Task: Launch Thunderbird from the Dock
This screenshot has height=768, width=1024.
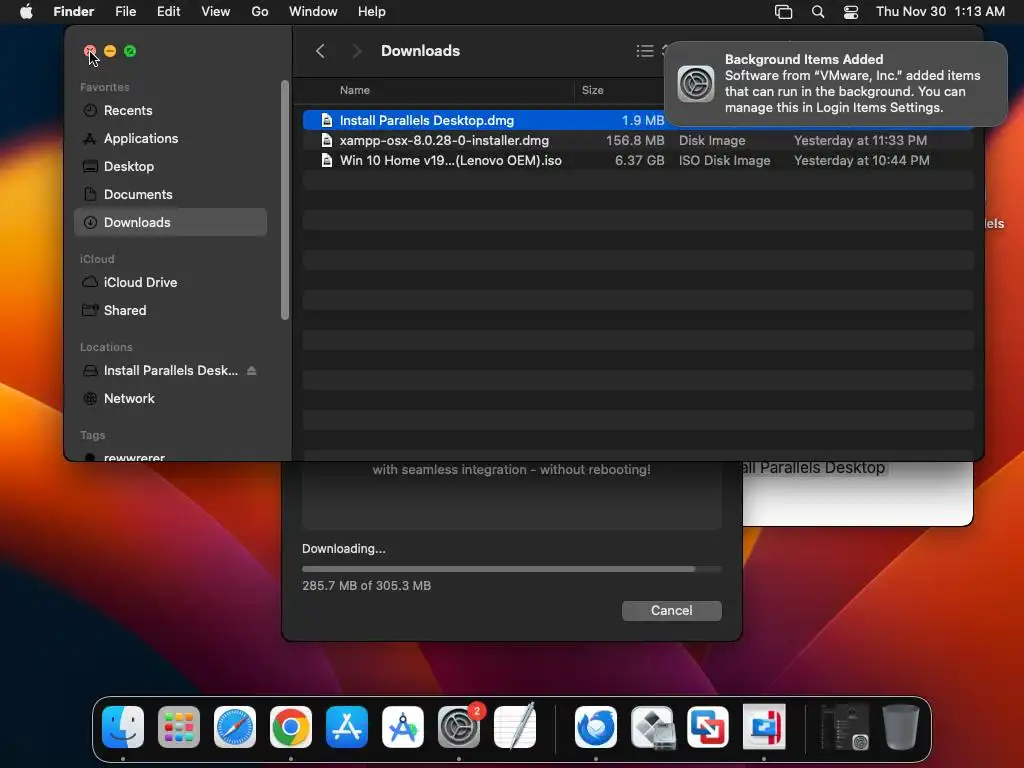Action: (596, 727)
